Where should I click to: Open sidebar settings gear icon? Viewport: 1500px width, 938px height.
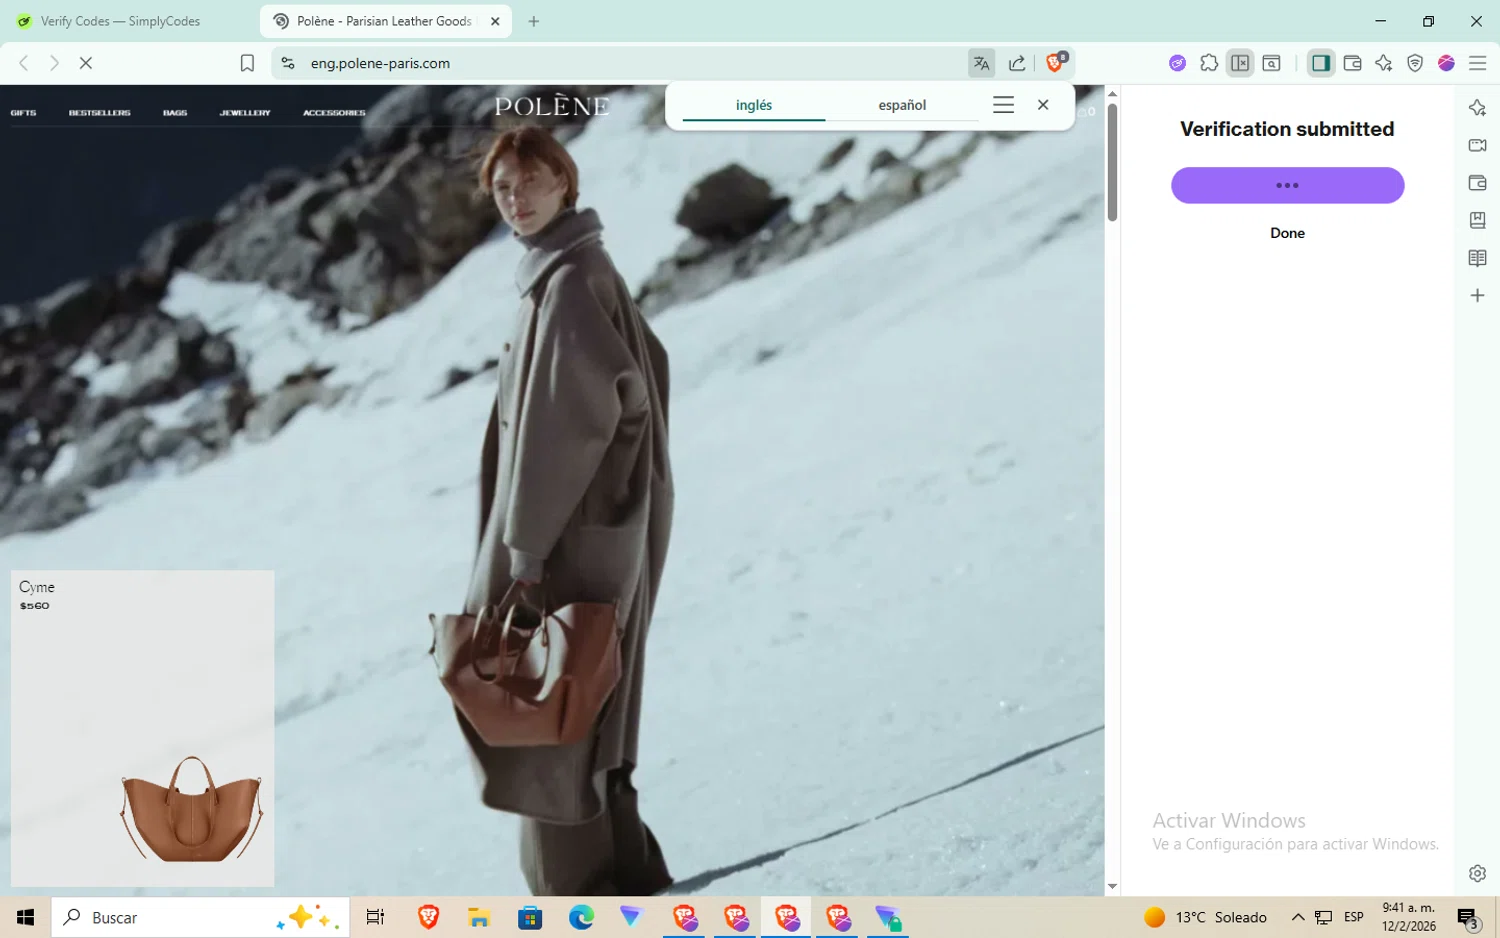coord(1477,873)
